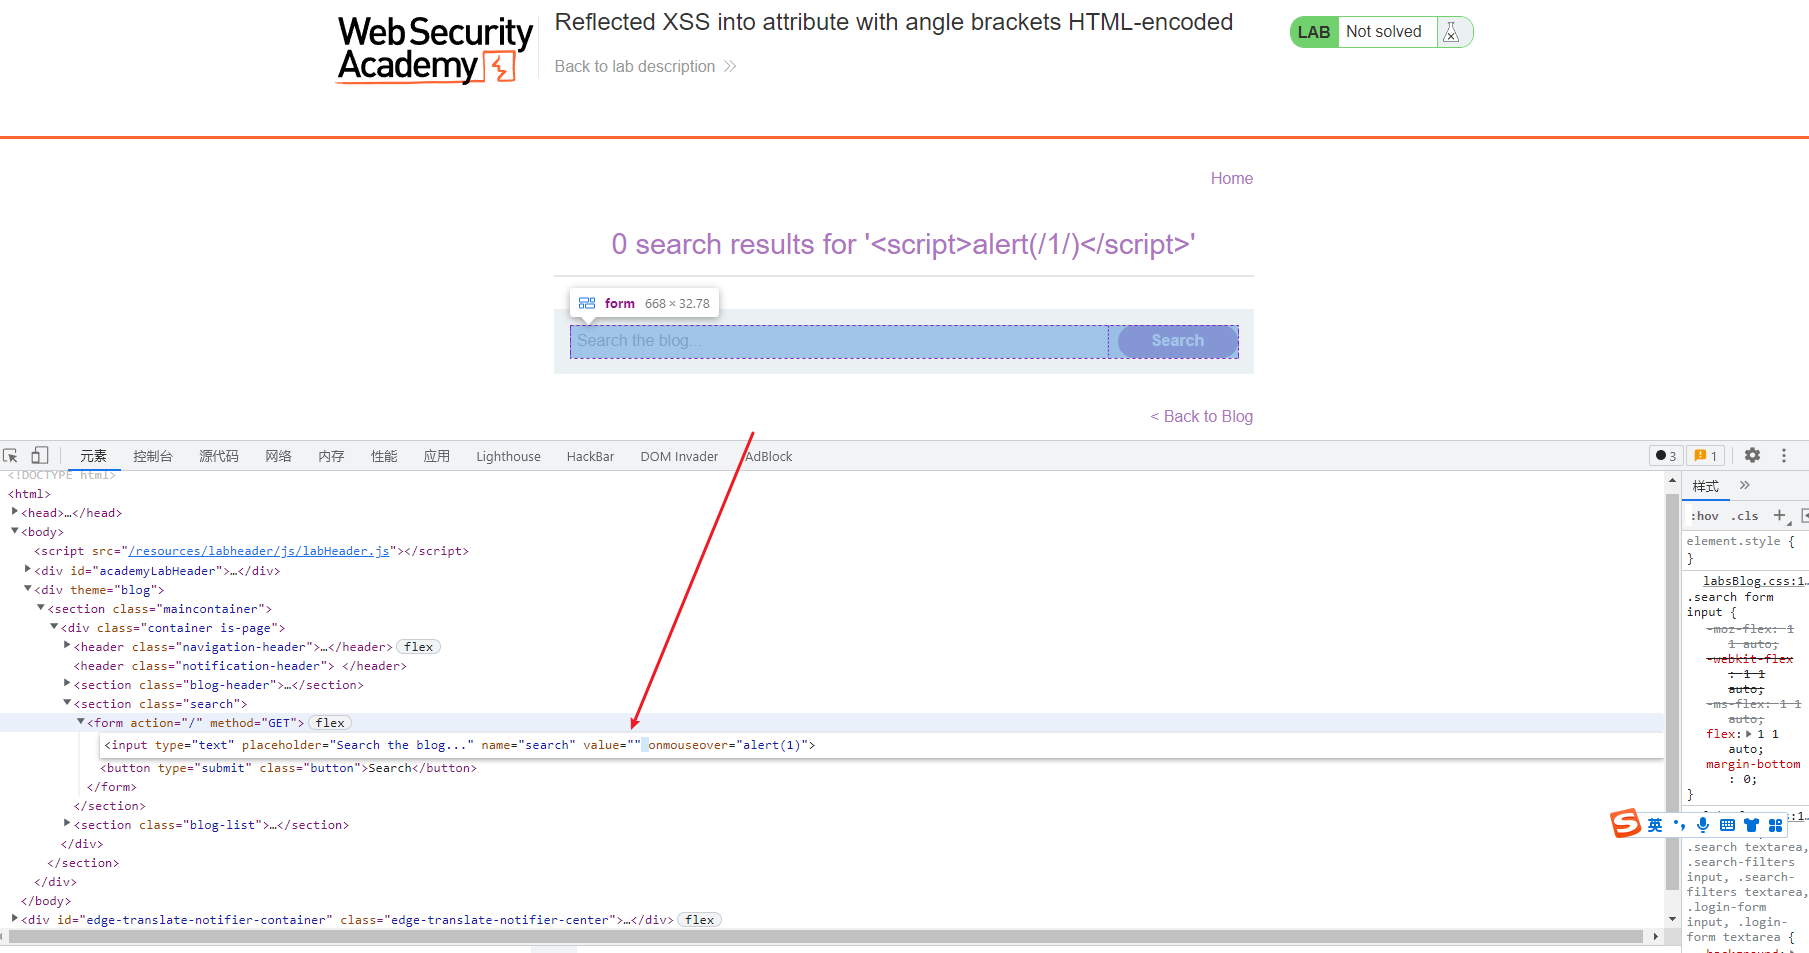Switch to 网络 (Network) tab
This screenshot has width=1809, height=953.
tap(278, 456)
